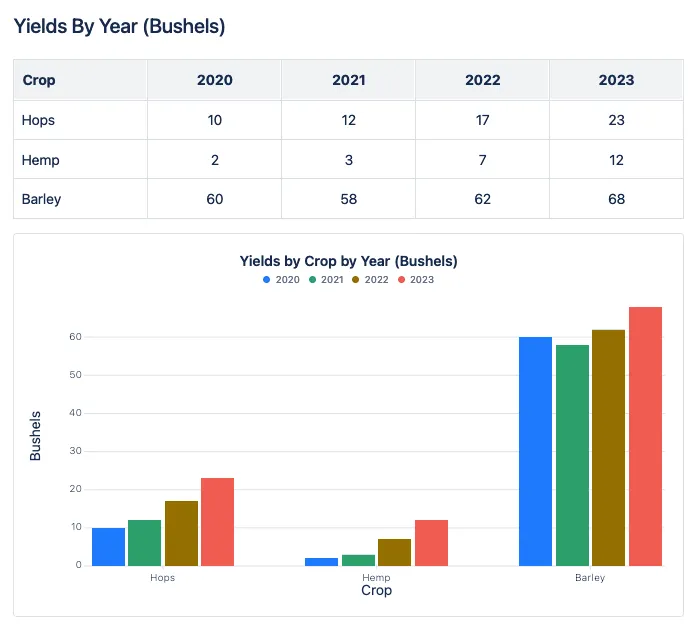Screen dimensions: 699x636
Task: Toggle the 2020 series in chart legend
Action: point(281,280)
